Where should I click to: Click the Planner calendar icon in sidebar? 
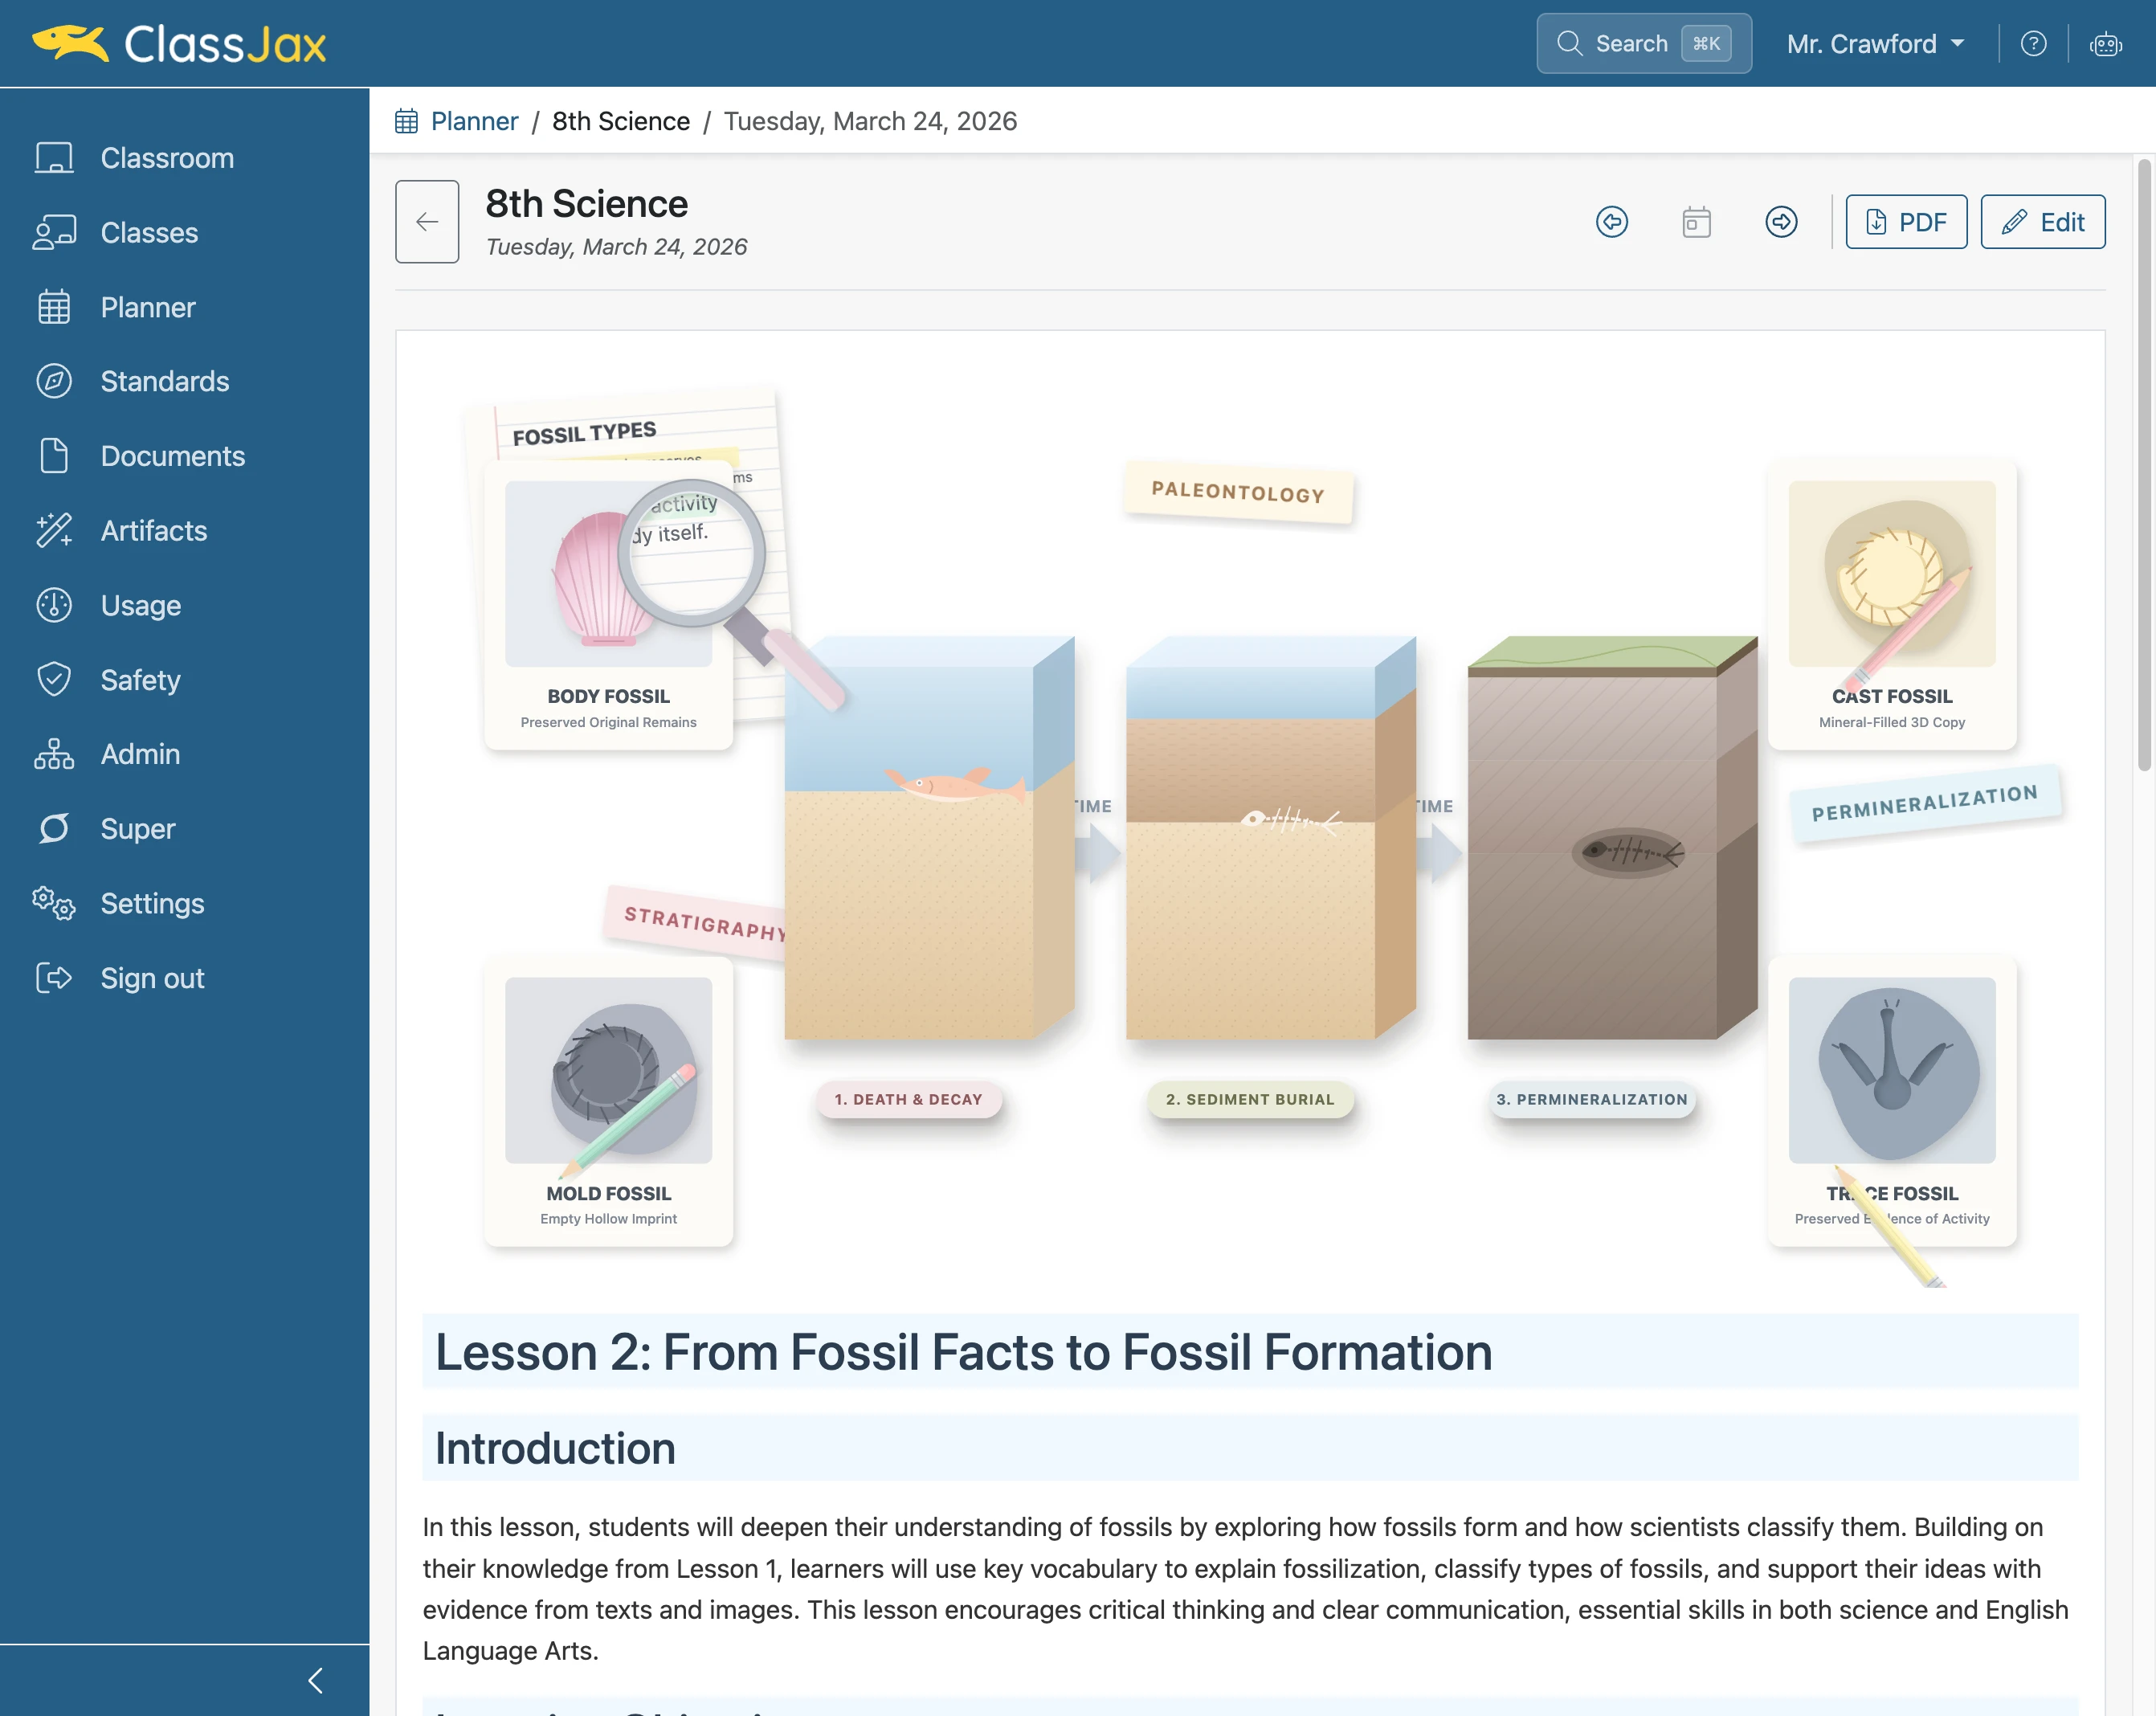click(54, 307)
